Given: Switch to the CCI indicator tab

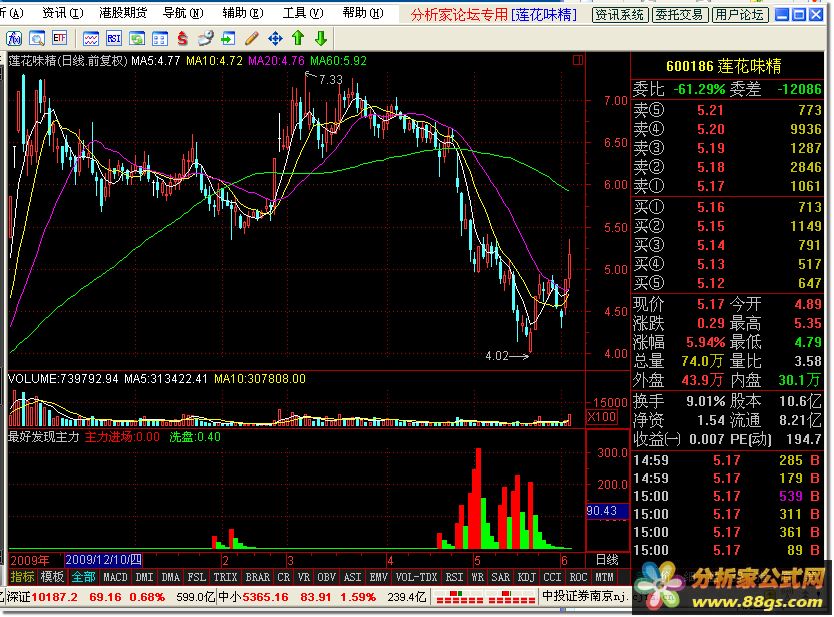Looking at the screenshot, I should click(x=552, y=577).
